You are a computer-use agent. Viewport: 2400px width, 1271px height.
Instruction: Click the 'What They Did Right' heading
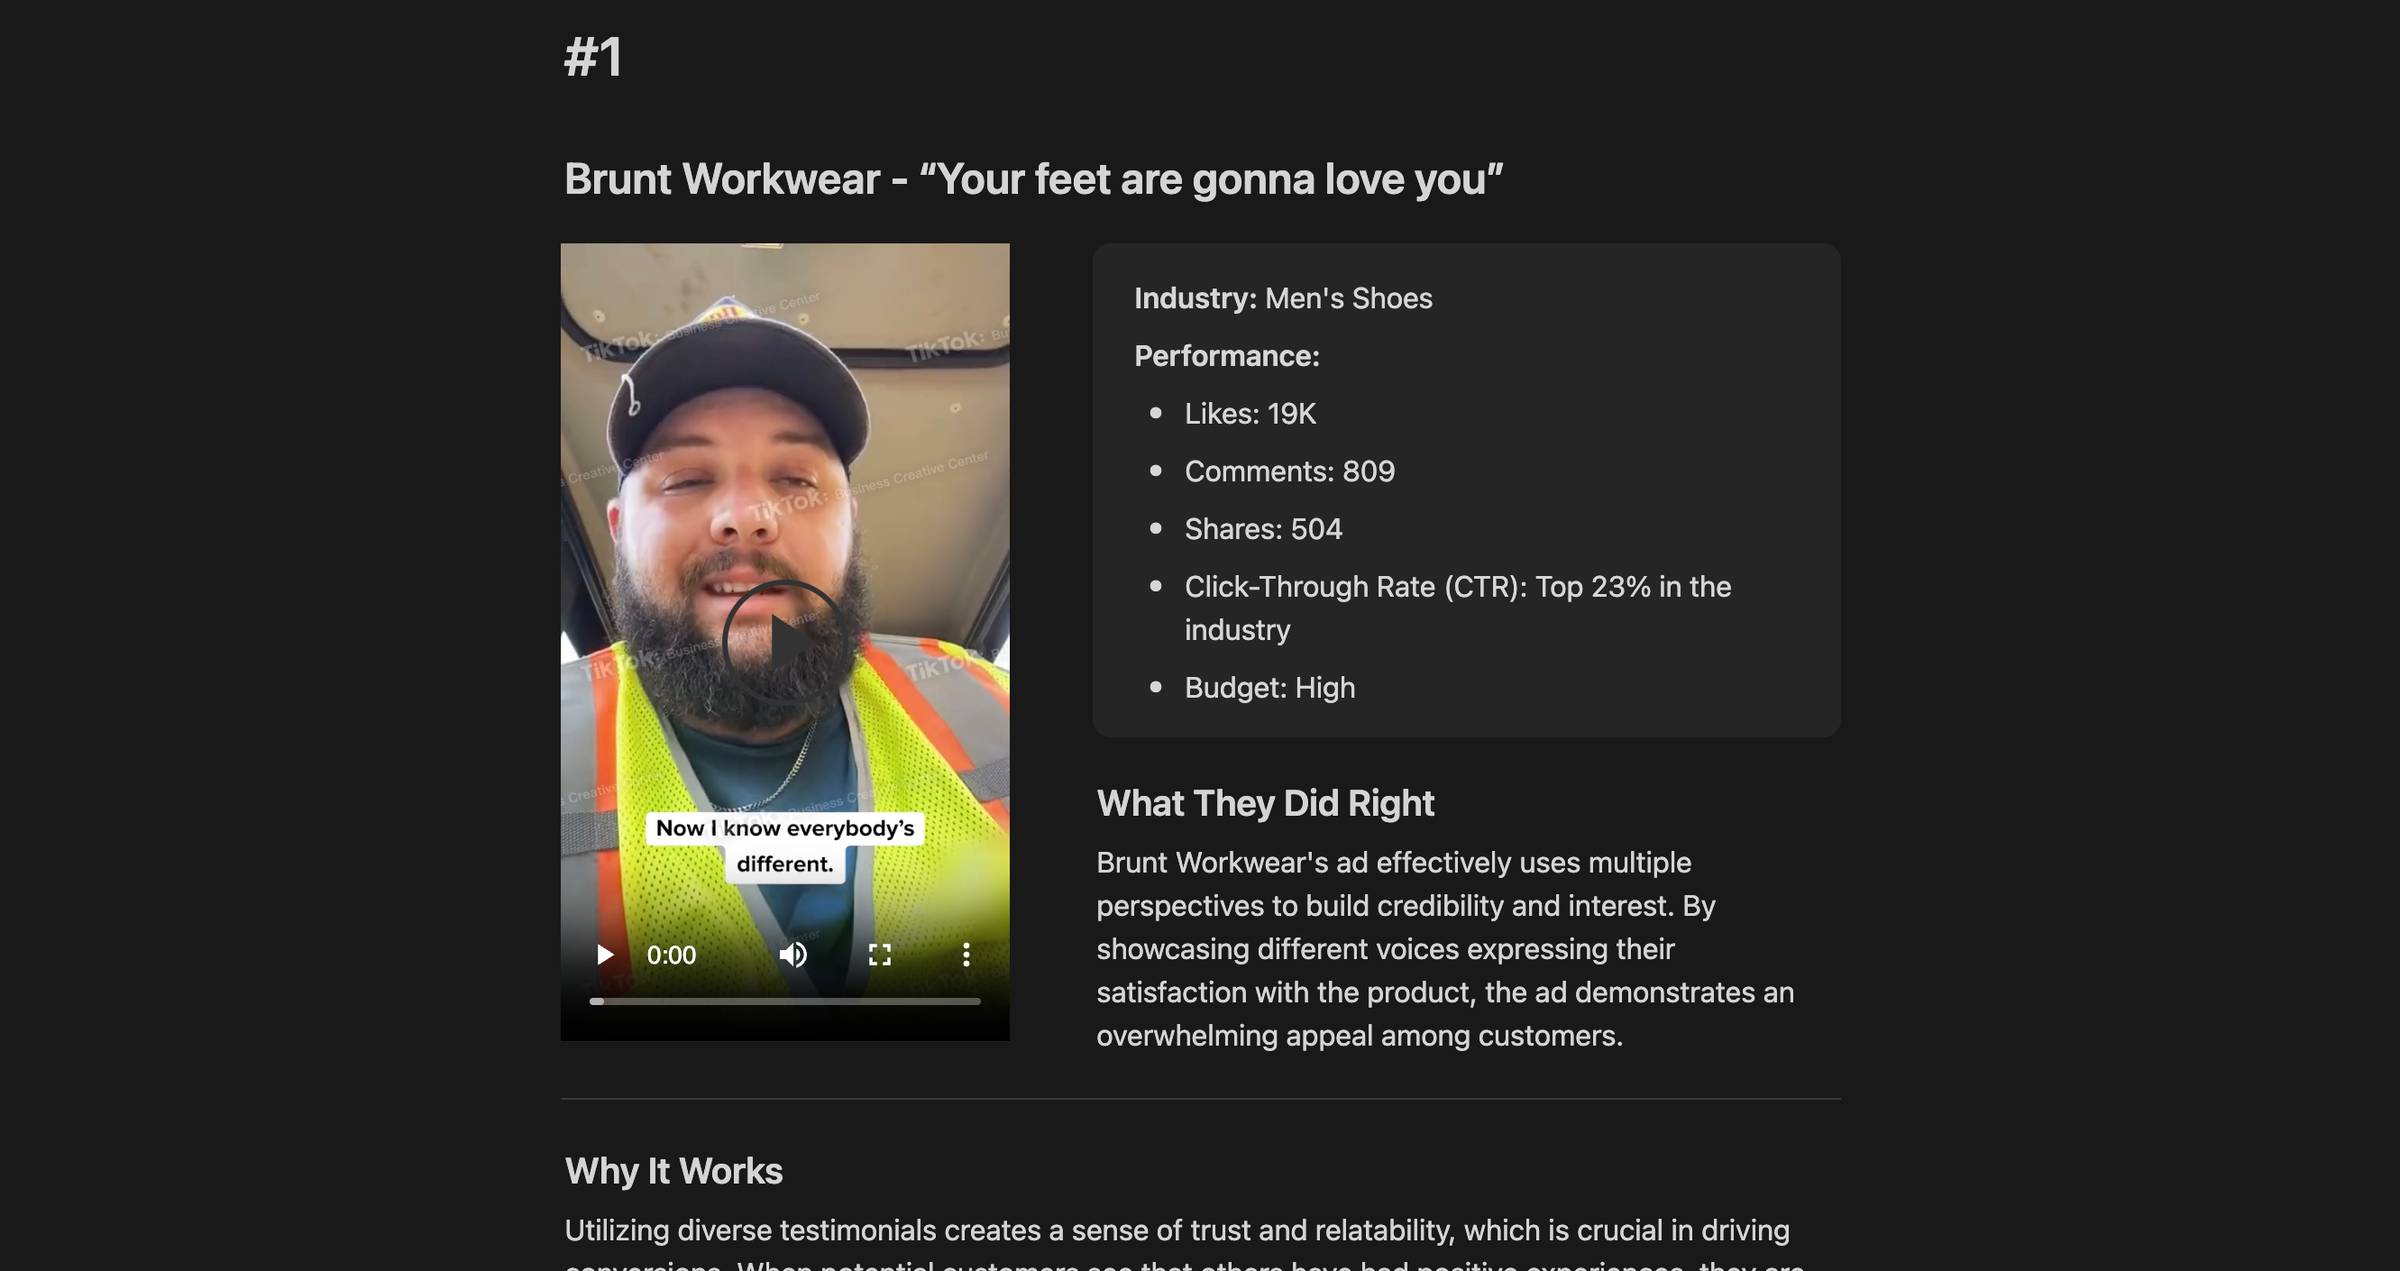pos(1265,803)
